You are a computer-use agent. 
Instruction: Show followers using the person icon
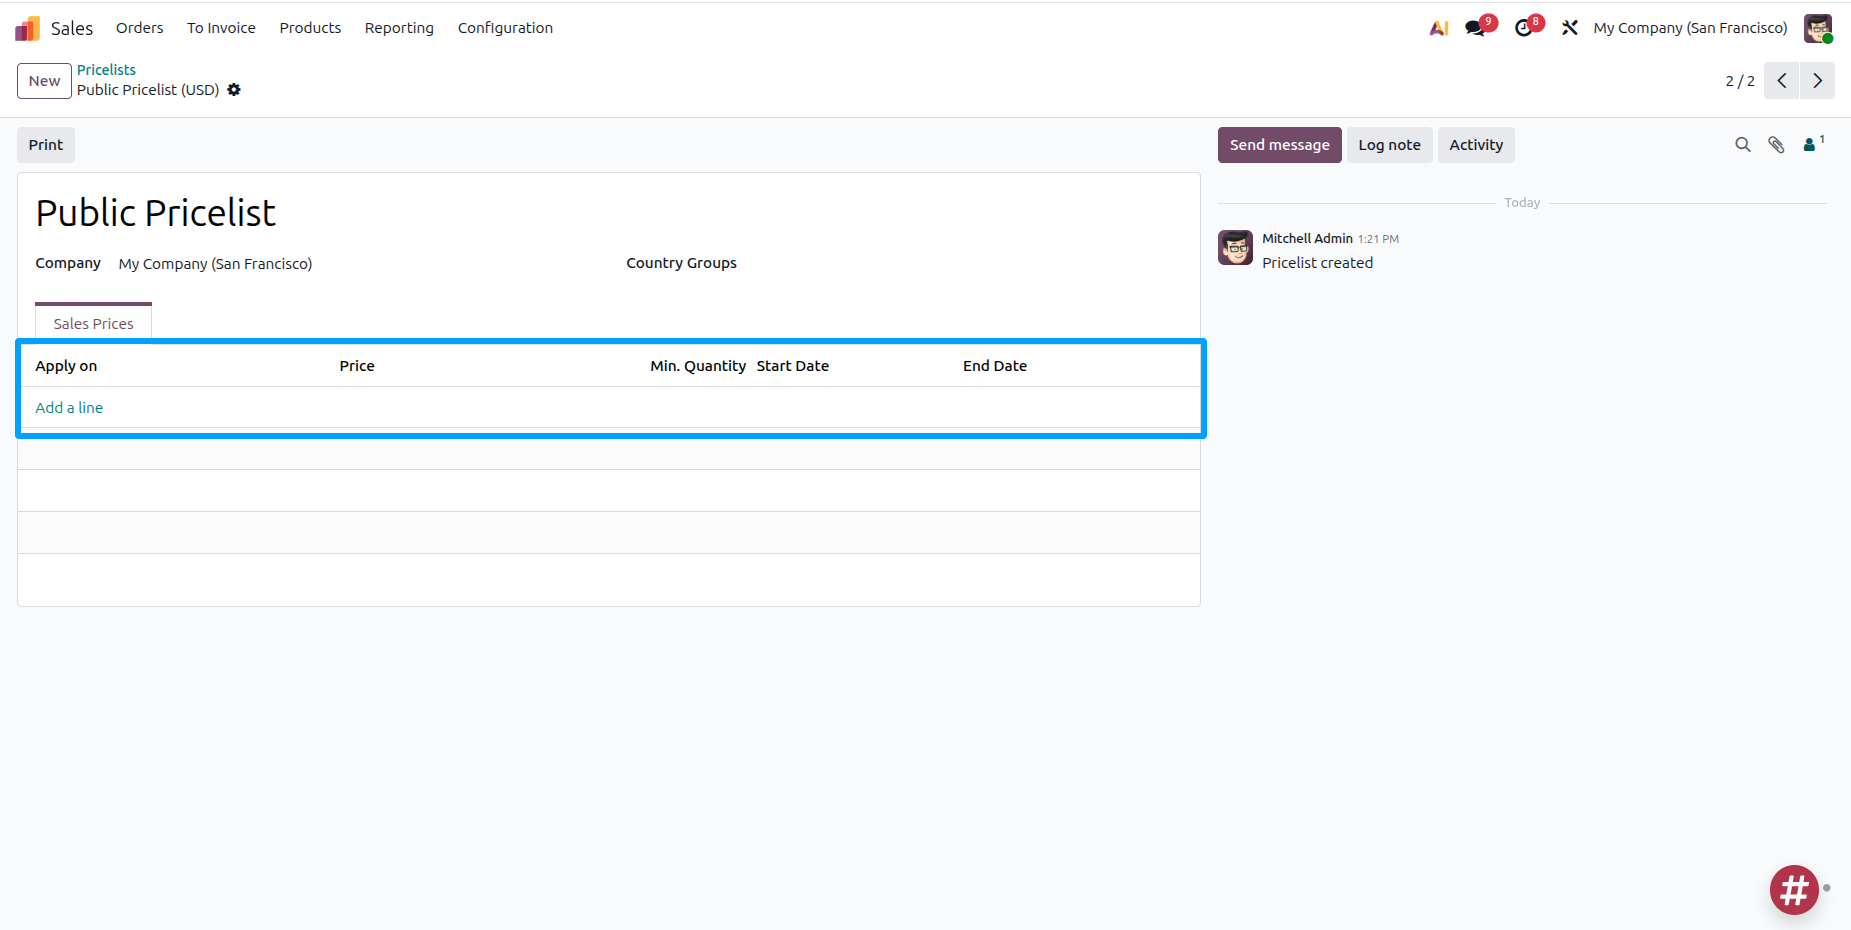click(x=1810, y=145)
